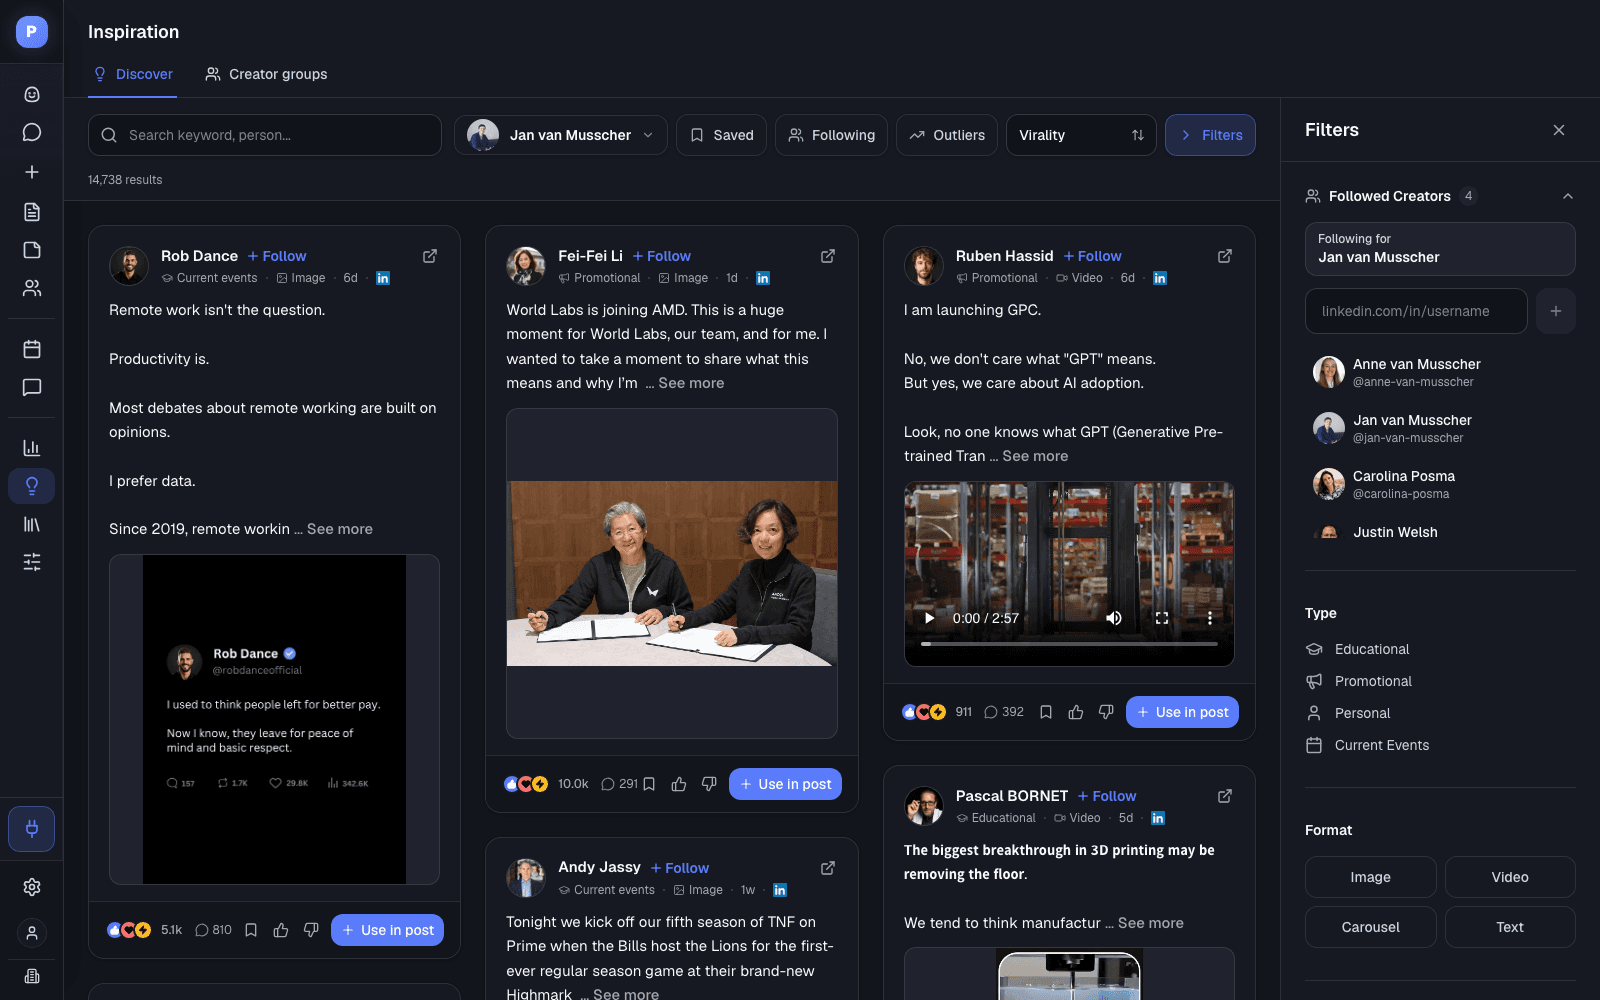Open the library books icon in sidebar
Screen dimensions: 1600x1000
click(x=32, y=524)
